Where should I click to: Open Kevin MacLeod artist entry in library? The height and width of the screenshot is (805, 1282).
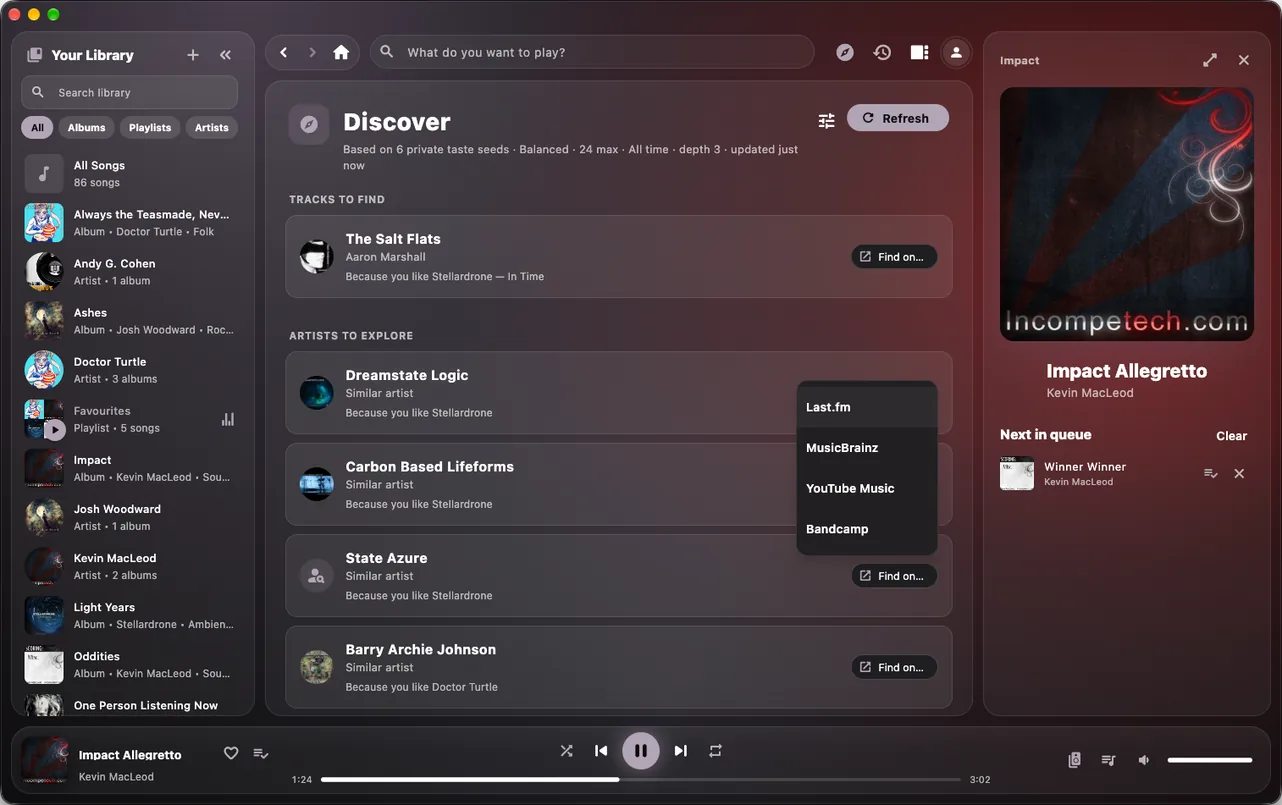point(132,566)
